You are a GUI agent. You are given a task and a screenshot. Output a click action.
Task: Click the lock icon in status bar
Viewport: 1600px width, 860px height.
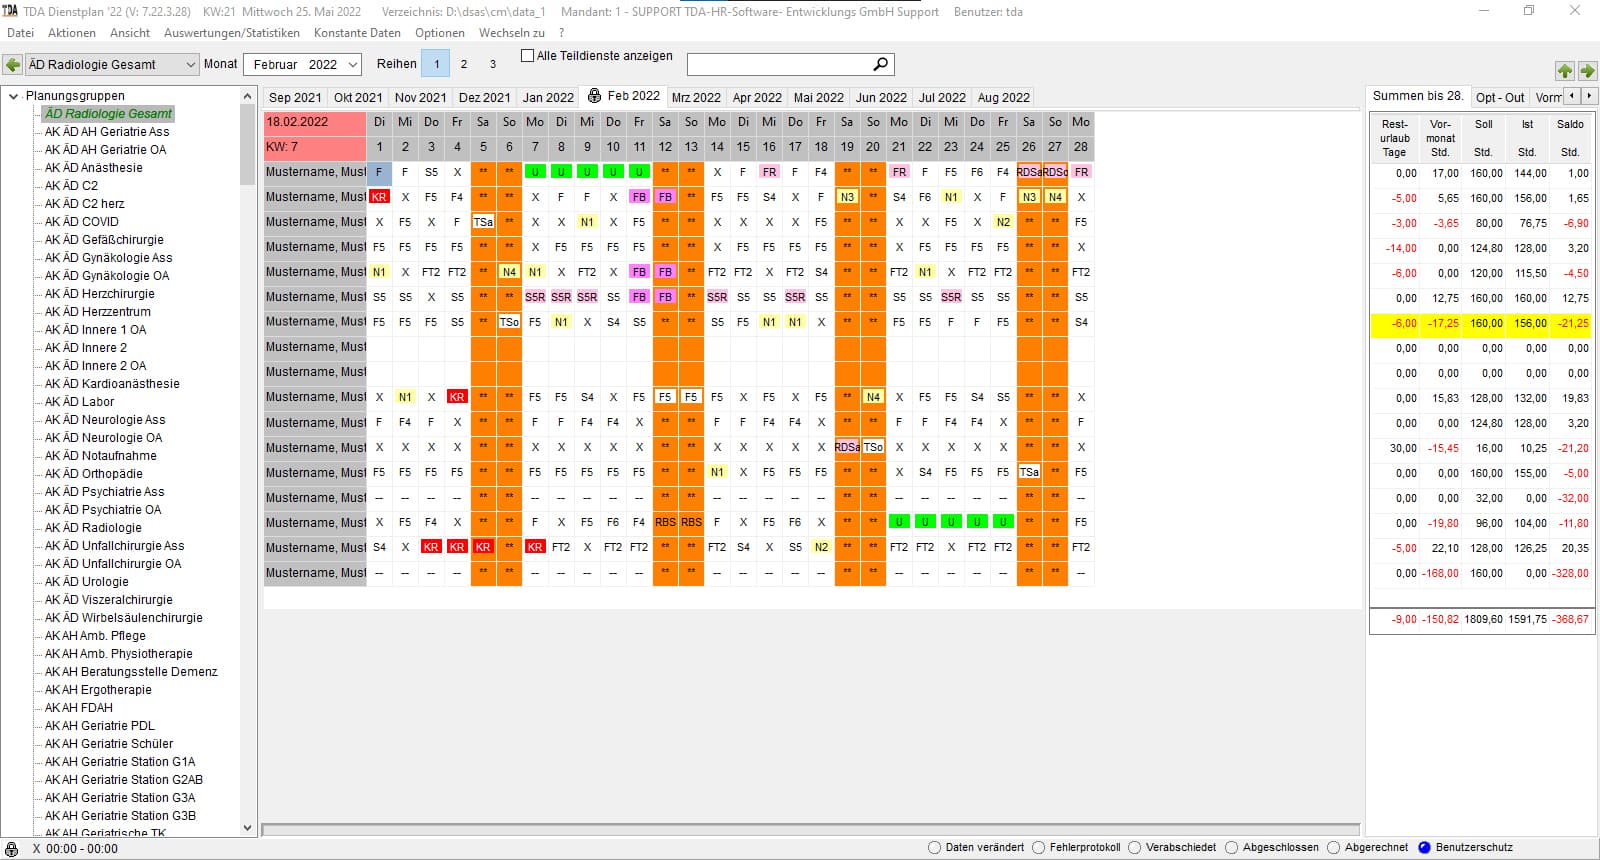pyautogui.click(x=12, y=849)
